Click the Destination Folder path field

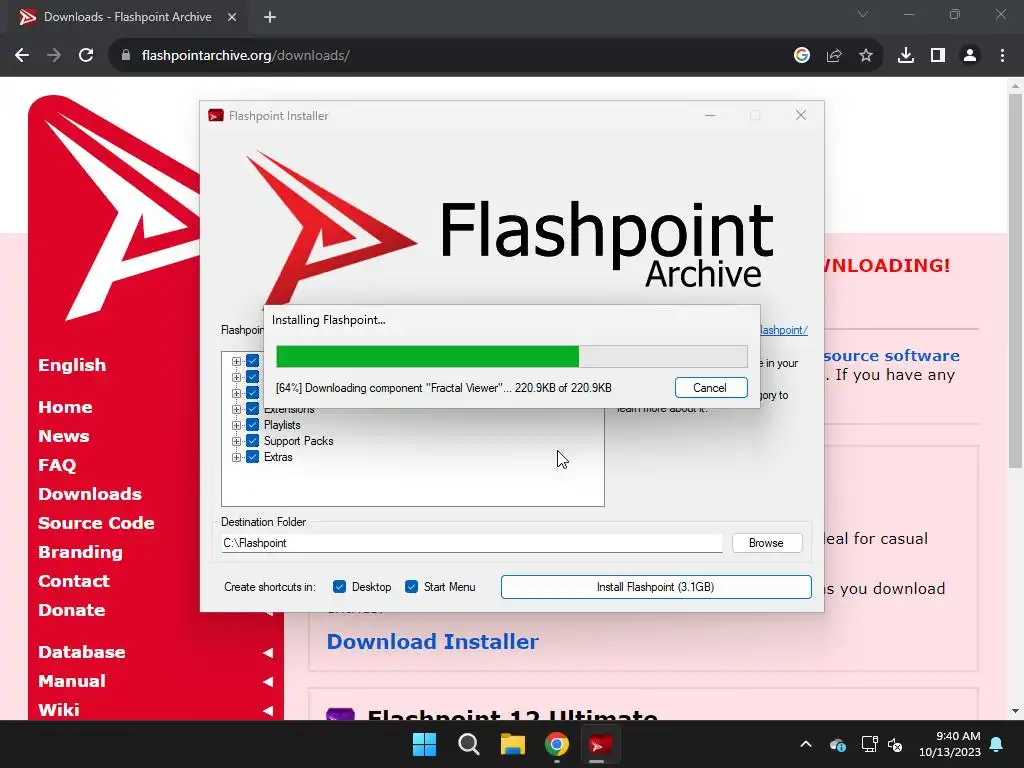pos(472,543)
